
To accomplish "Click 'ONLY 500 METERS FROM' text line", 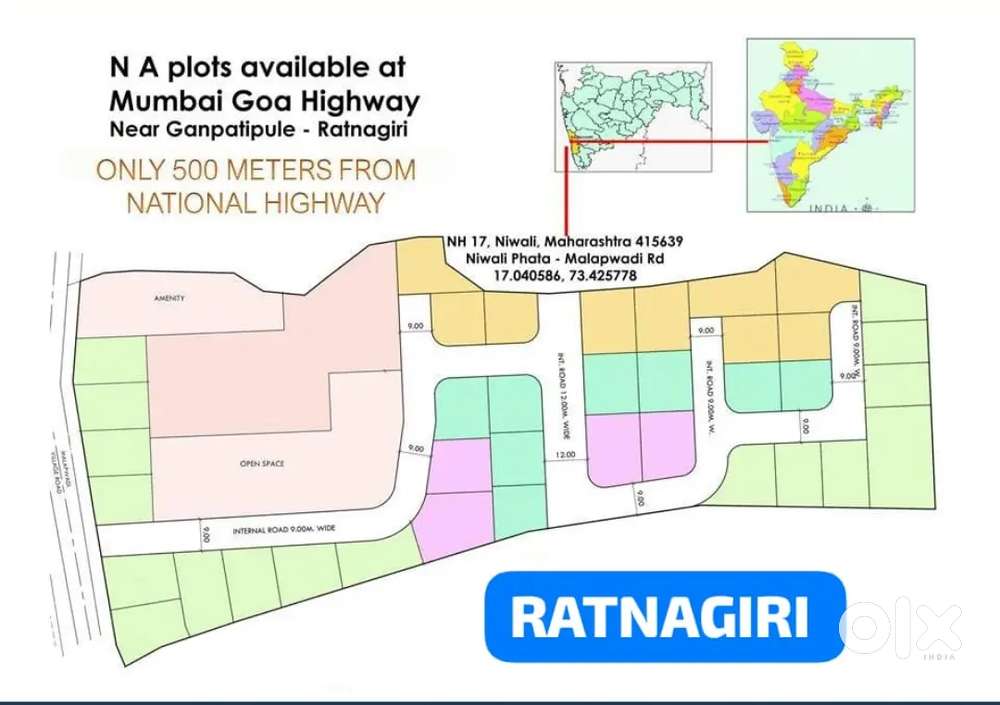I will point(255,169).
